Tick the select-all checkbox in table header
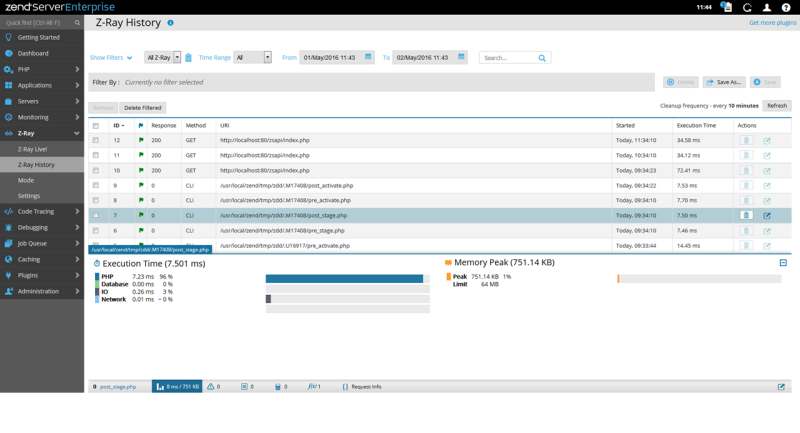This screenshot has height=433, width=800. tap(95, 126)
